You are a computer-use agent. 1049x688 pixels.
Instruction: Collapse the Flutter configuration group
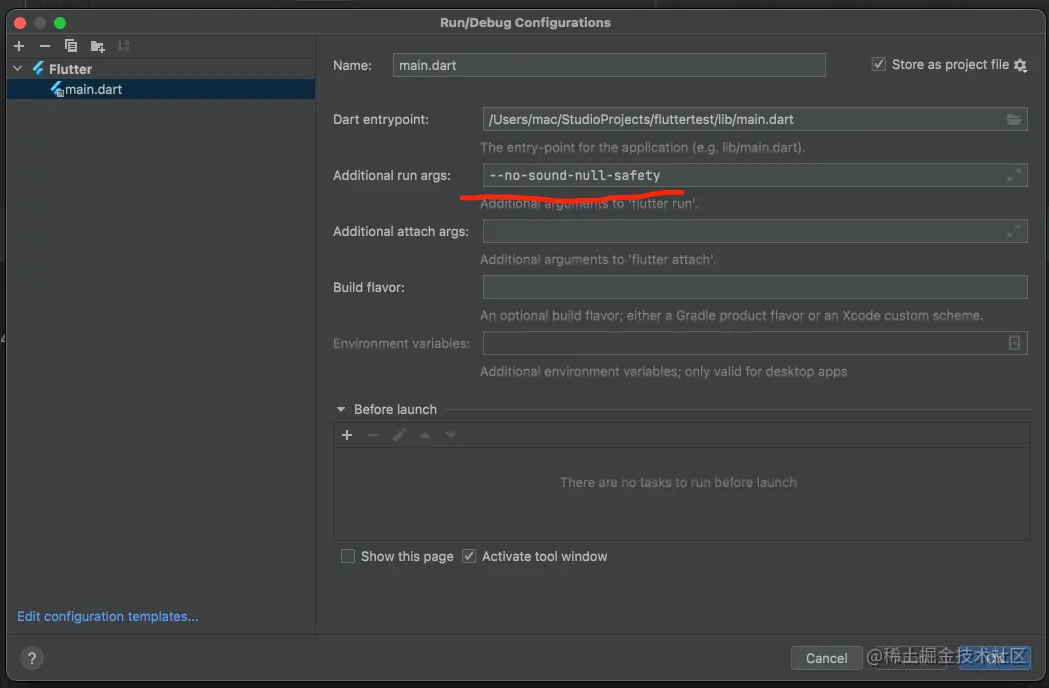(x=17, y=69)
